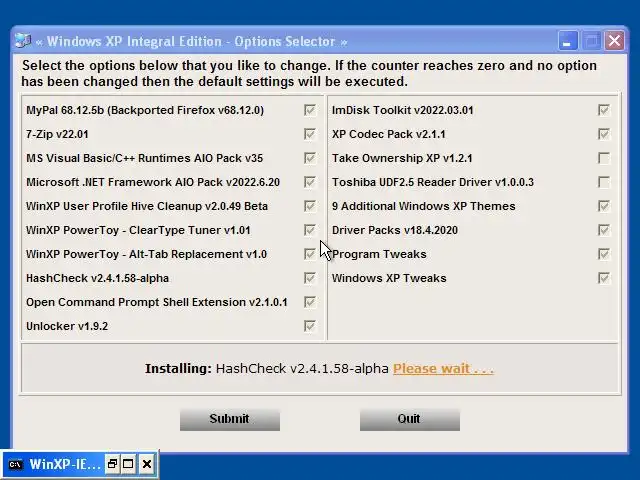Toggle WinXP User Profile Hive Cleanup checkbox
The height and width of the screenshot is (480, 640).
[x=310, y=206]
